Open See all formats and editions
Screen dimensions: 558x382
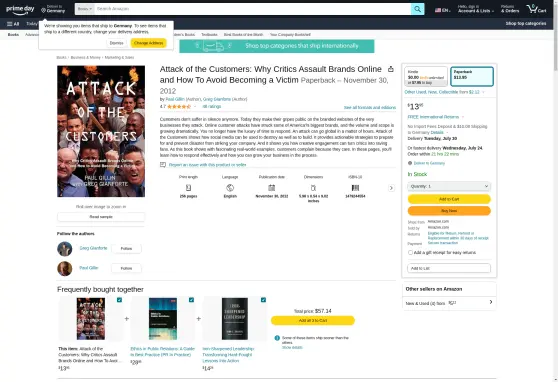pos(370,108)
